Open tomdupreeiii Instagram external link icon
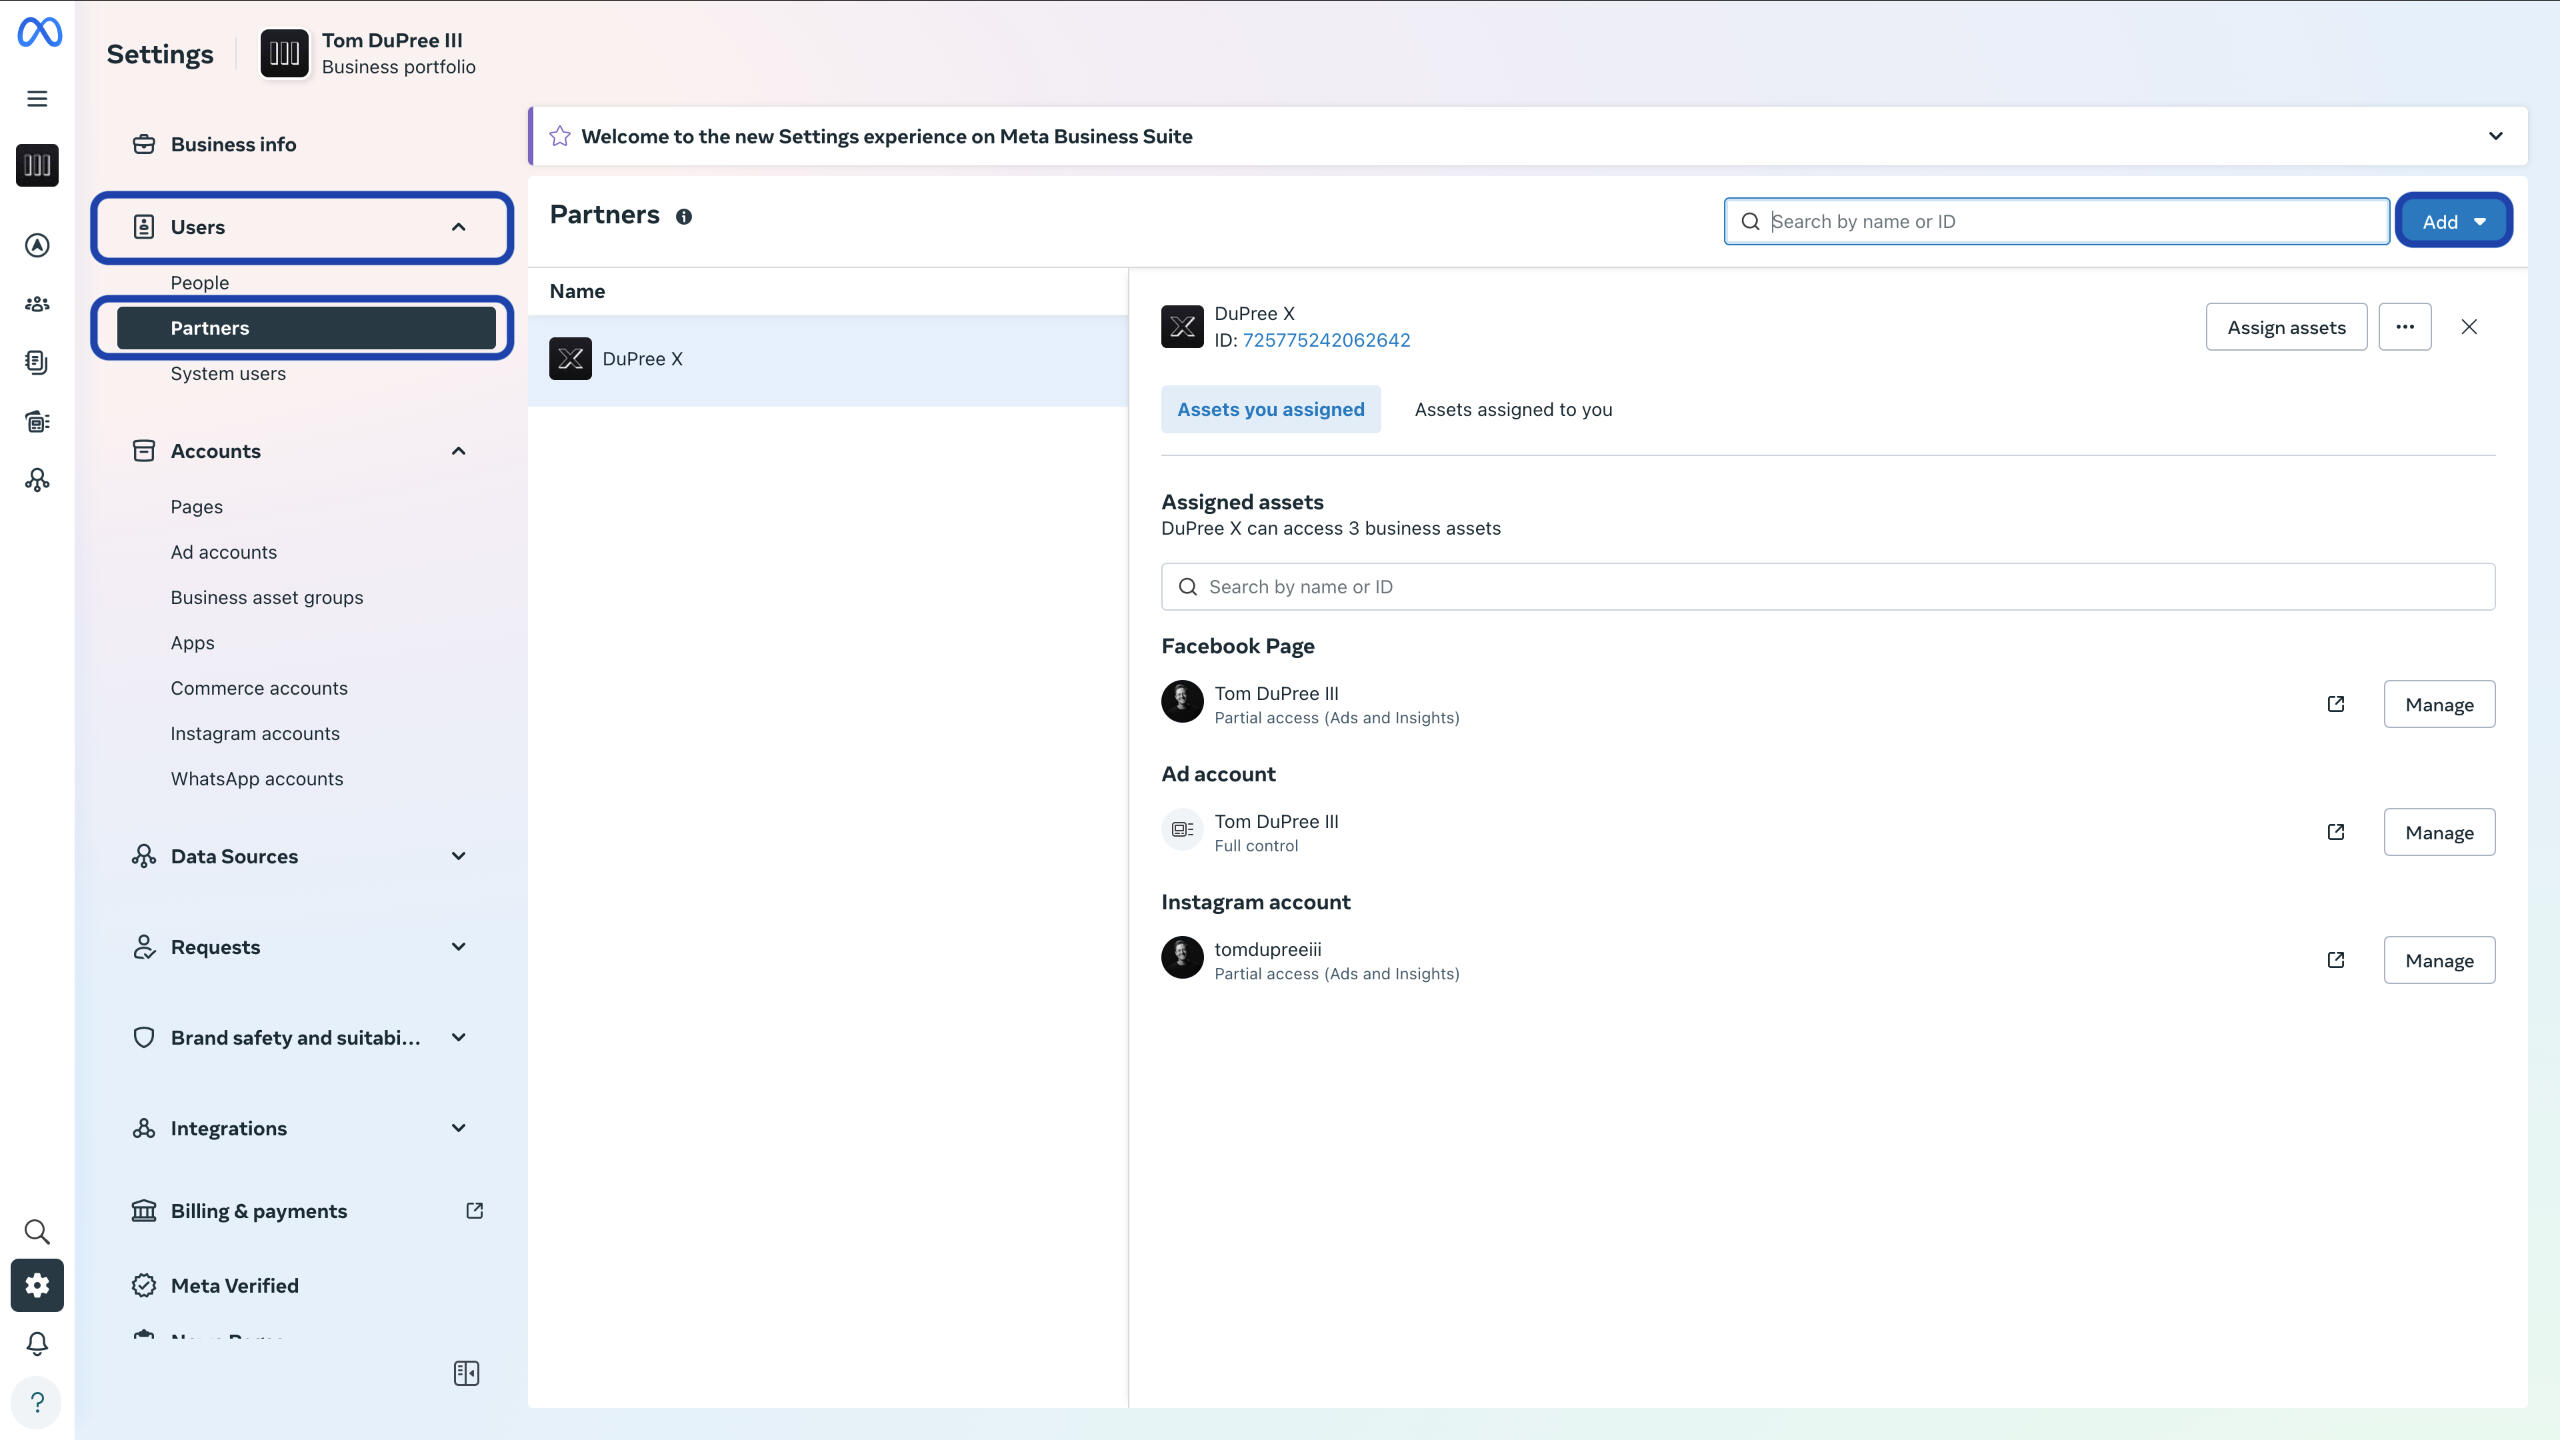The height and width of the screenshot is (1440, 2560). click(x=2336, y=960)
